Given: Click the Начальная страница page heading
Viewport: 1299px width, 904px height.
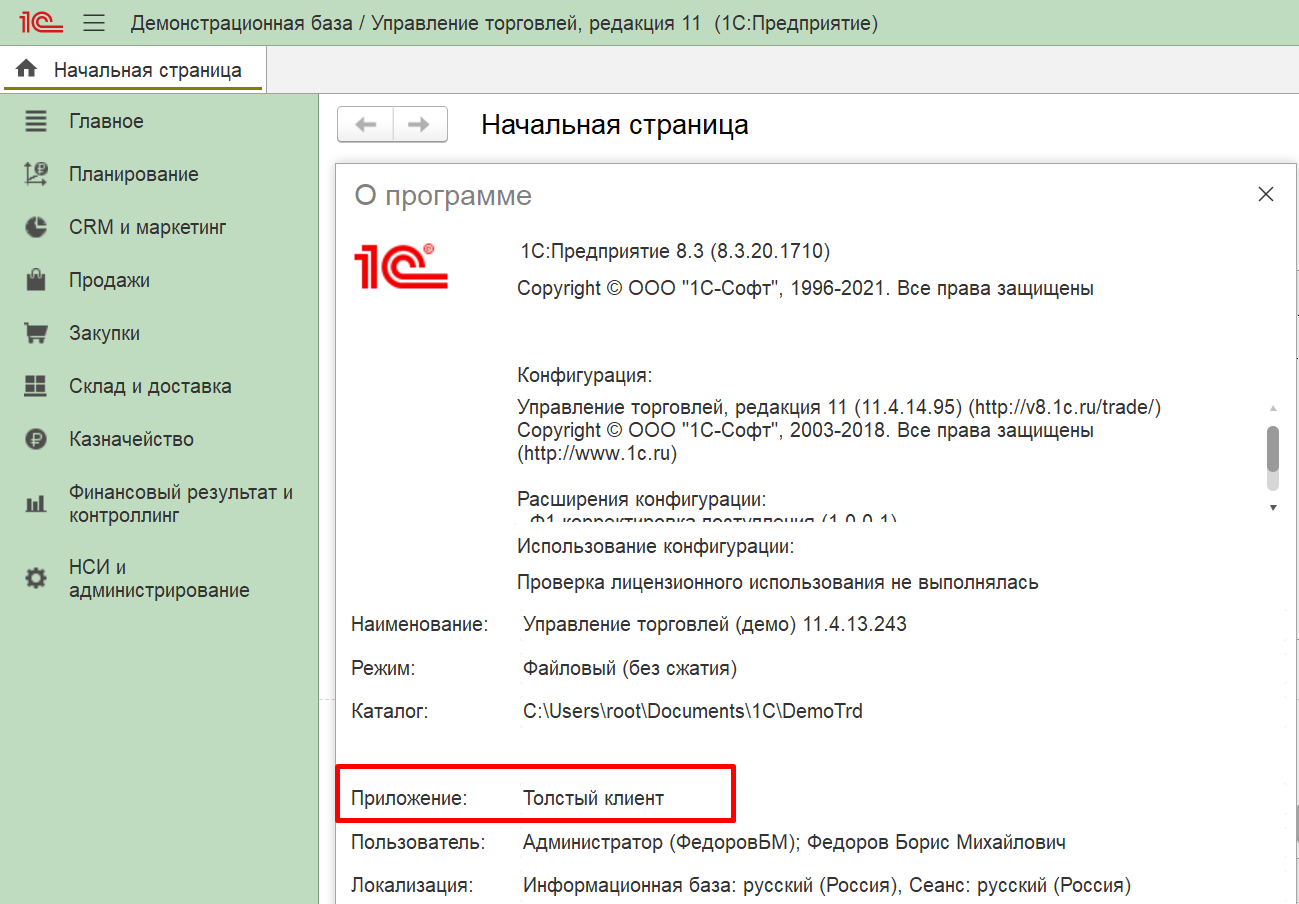Looking at the screenshot, I should tap(615, 125).
